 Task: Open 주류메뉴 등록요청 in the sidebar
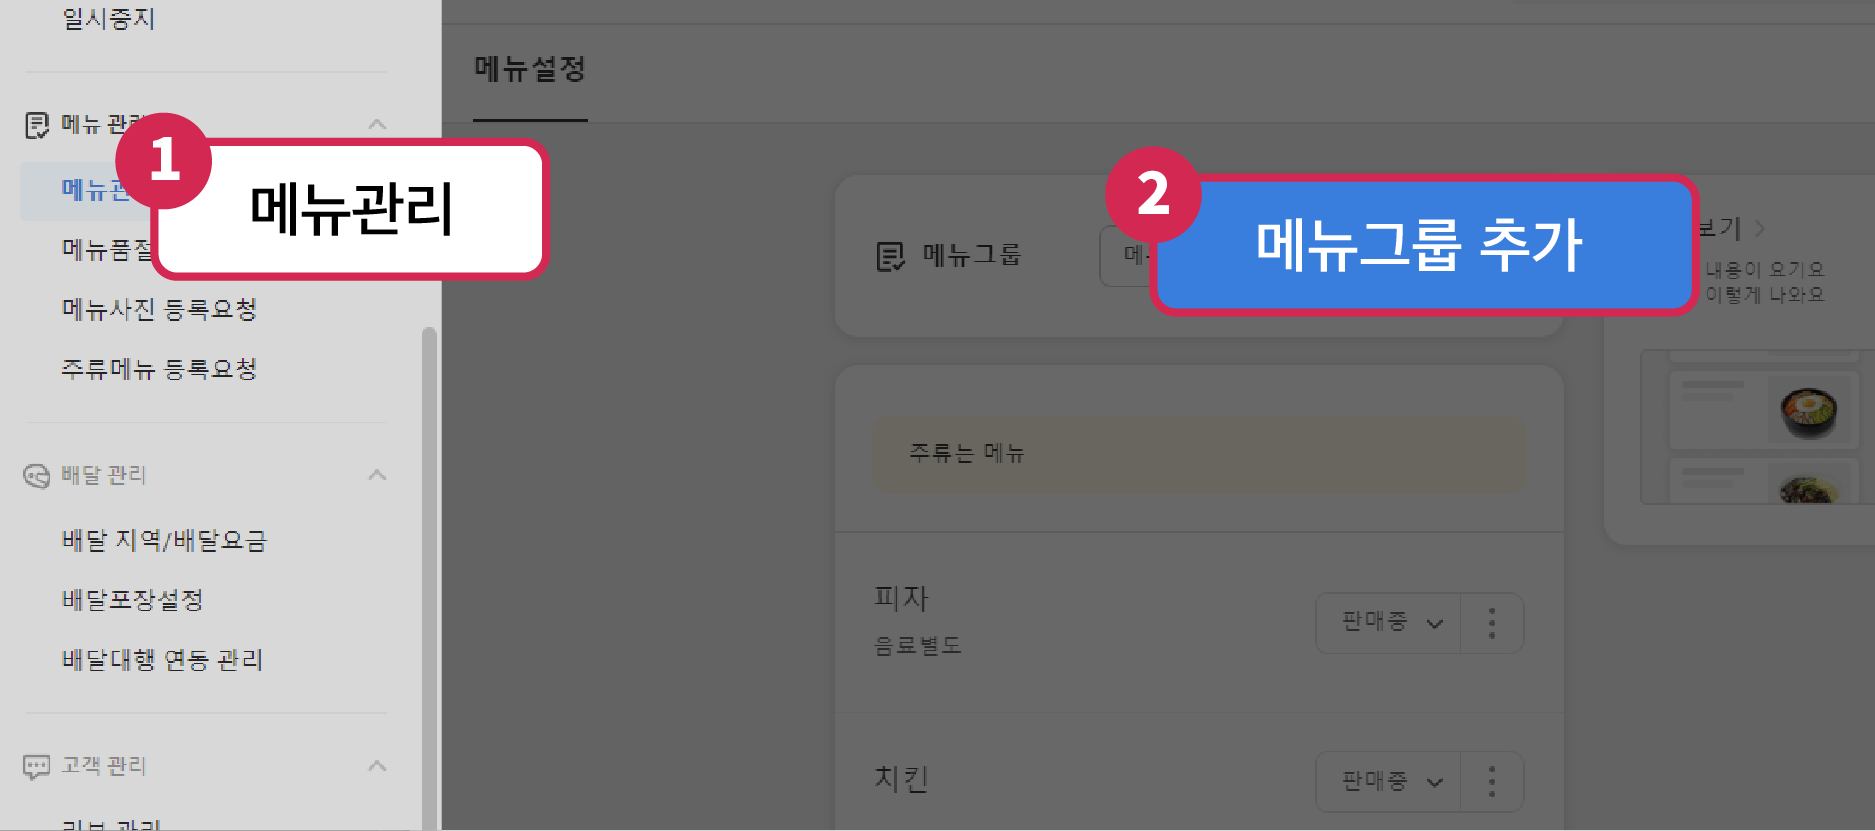(x=159, y=369)
